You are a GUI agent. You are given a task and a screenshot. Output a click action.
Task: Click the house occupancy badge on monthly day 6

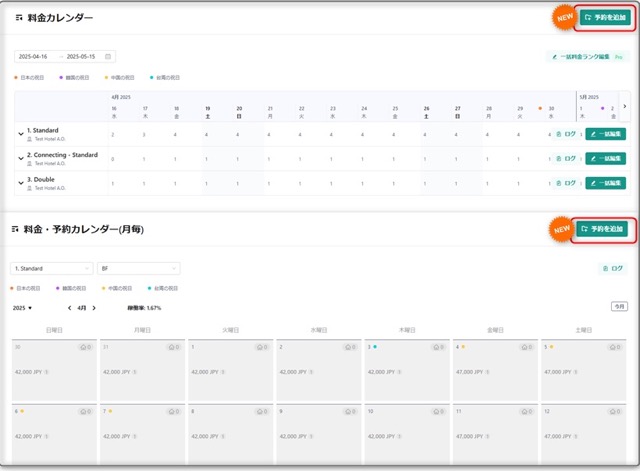(x=86, y=412)
